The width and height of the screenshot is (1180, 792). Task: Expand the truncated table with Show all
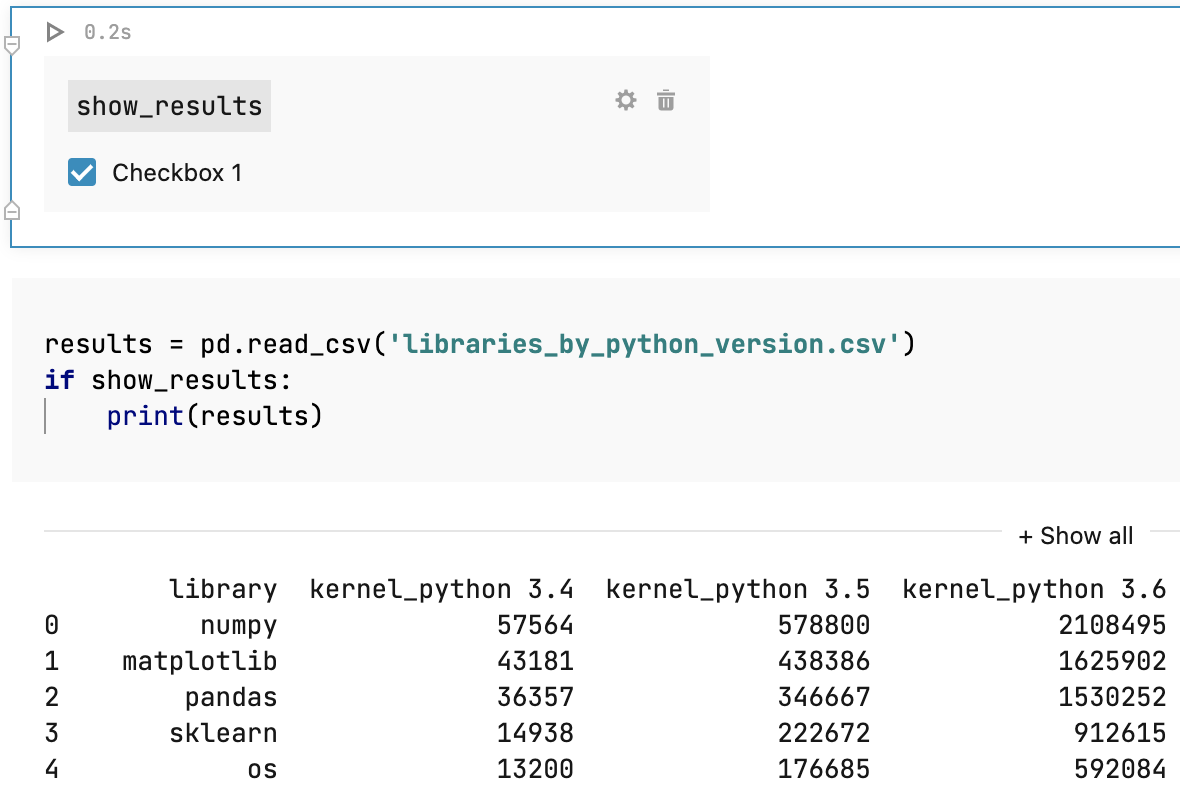click(x=1075, y=536)
